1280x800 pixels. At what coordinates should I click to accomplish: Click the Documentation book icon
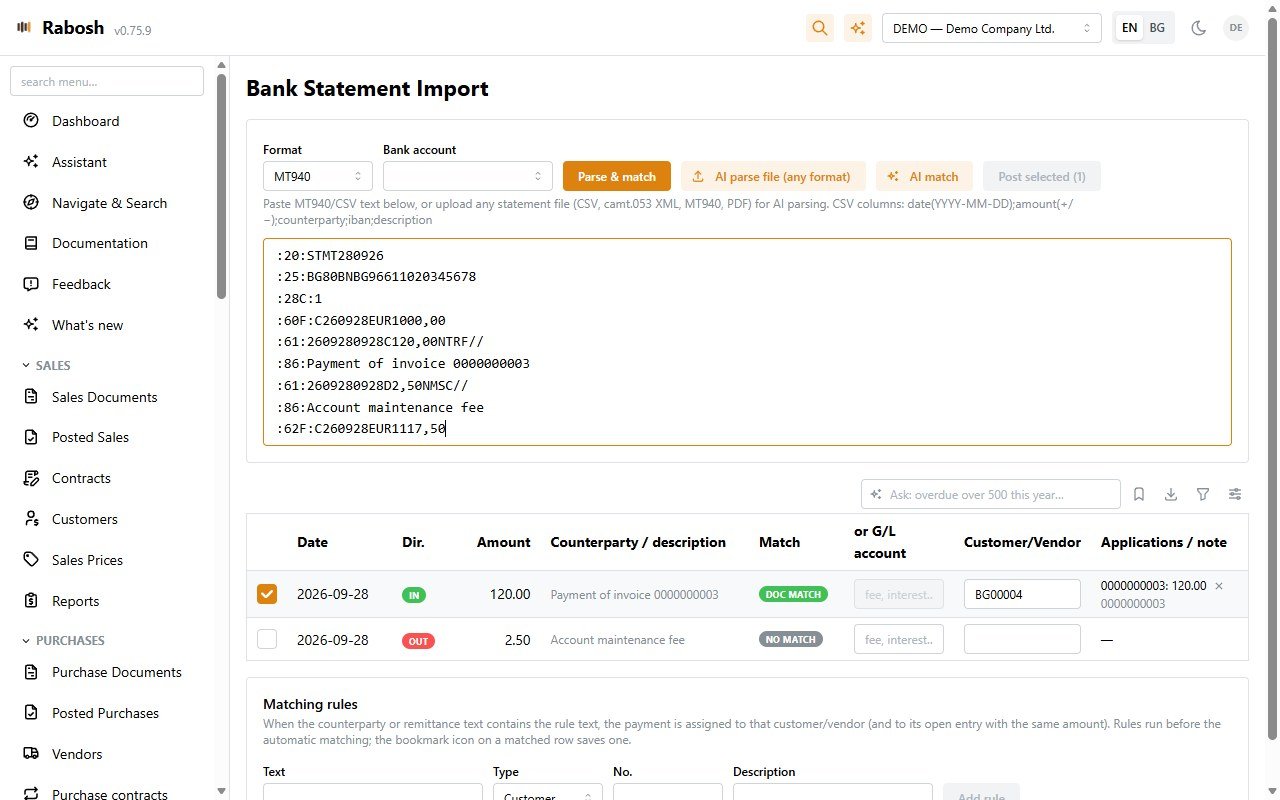pos(31,243)
